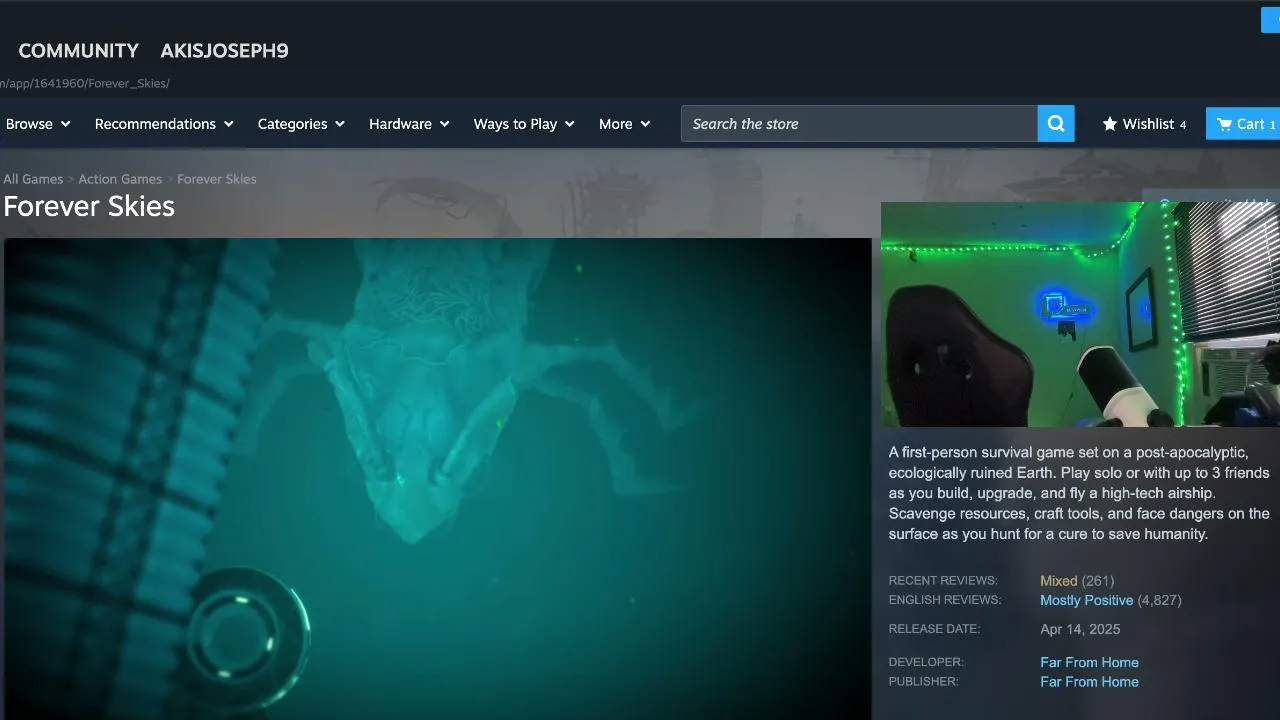1280x720 pixels.
Task: Click the magnifier search button
Action: click(1056, 124)
